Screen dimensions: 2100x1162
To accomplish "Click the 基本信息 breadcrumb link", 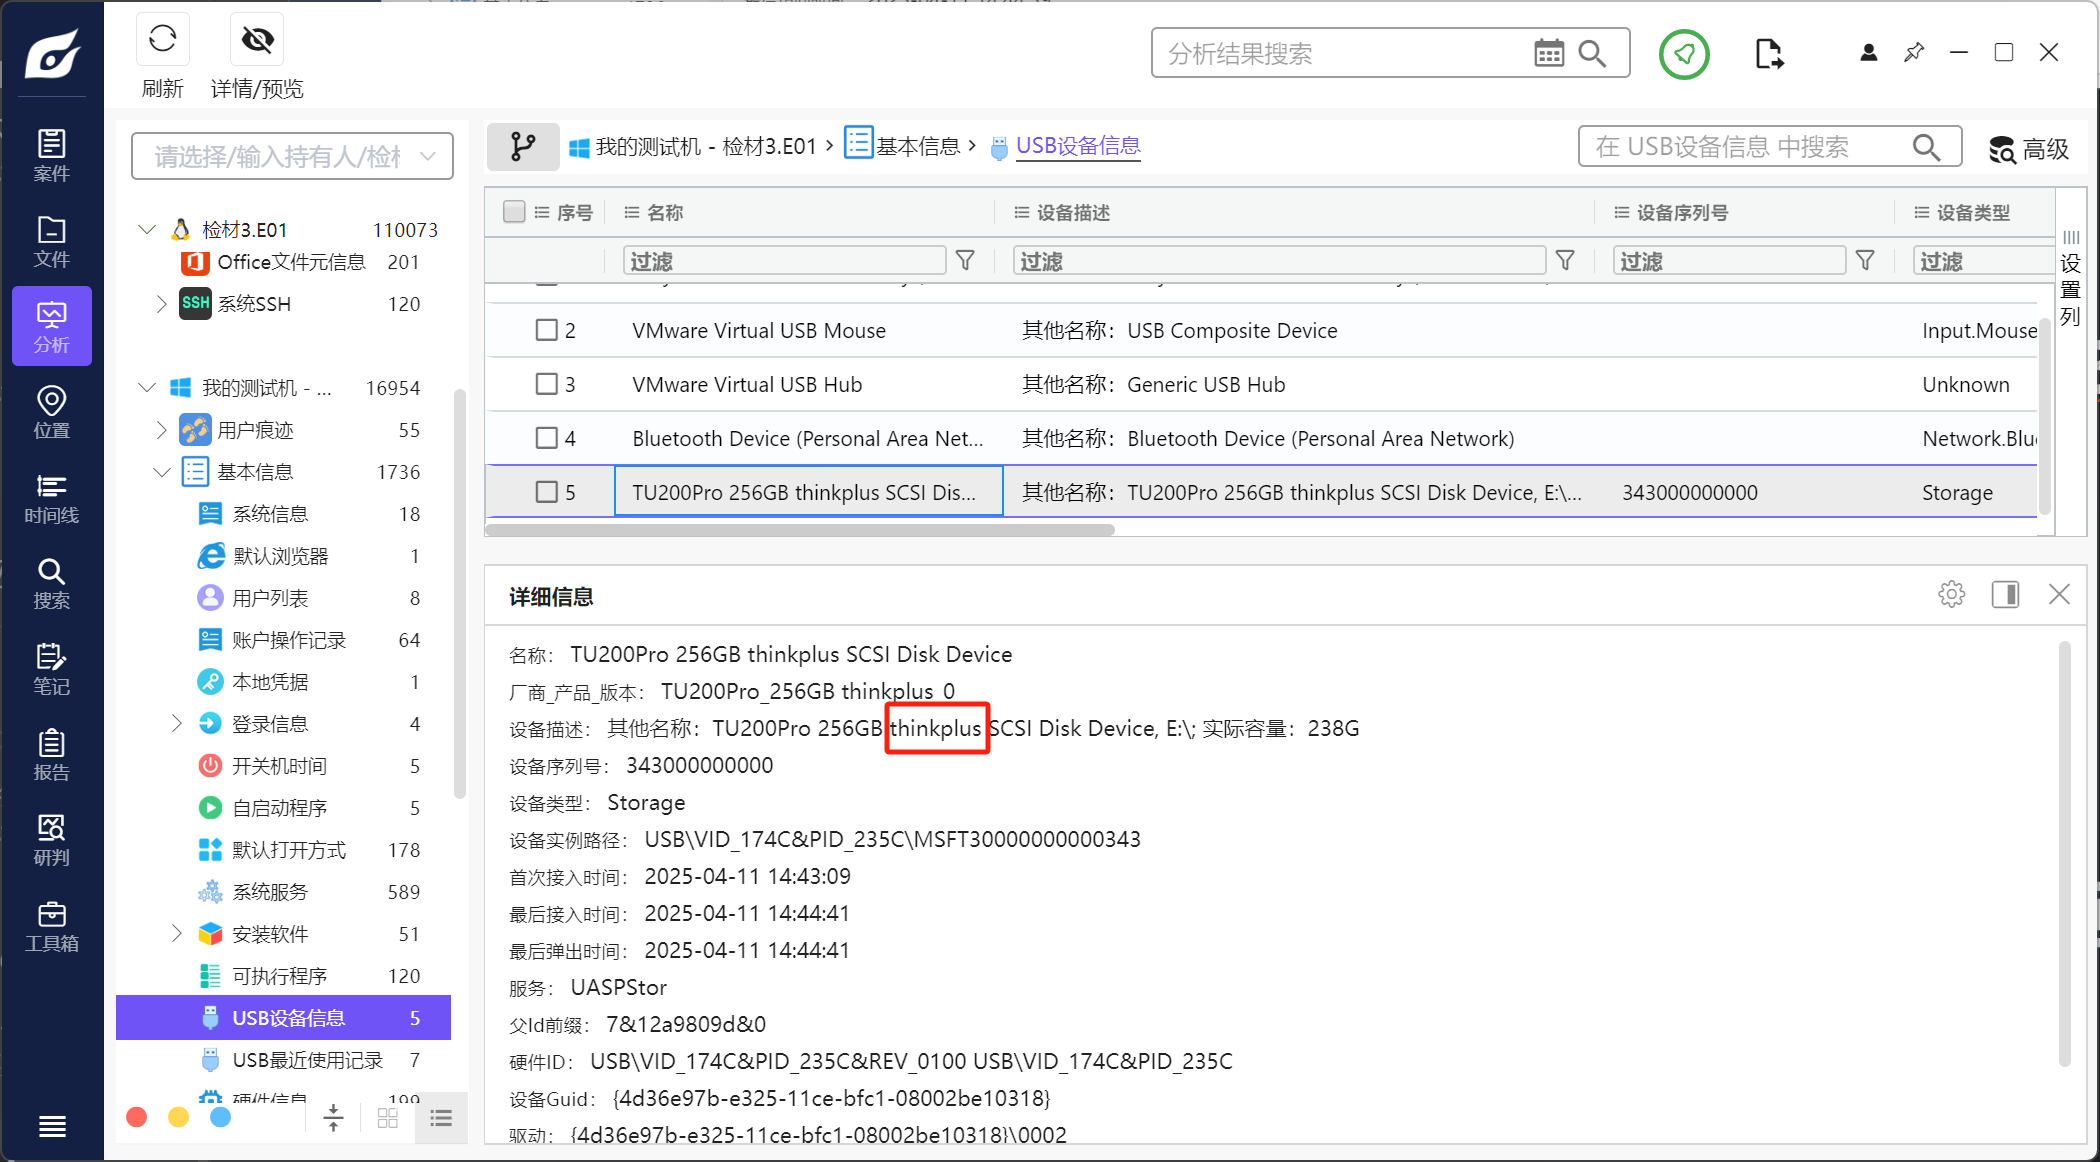I will pyautogui.click(x=916, y=146).
